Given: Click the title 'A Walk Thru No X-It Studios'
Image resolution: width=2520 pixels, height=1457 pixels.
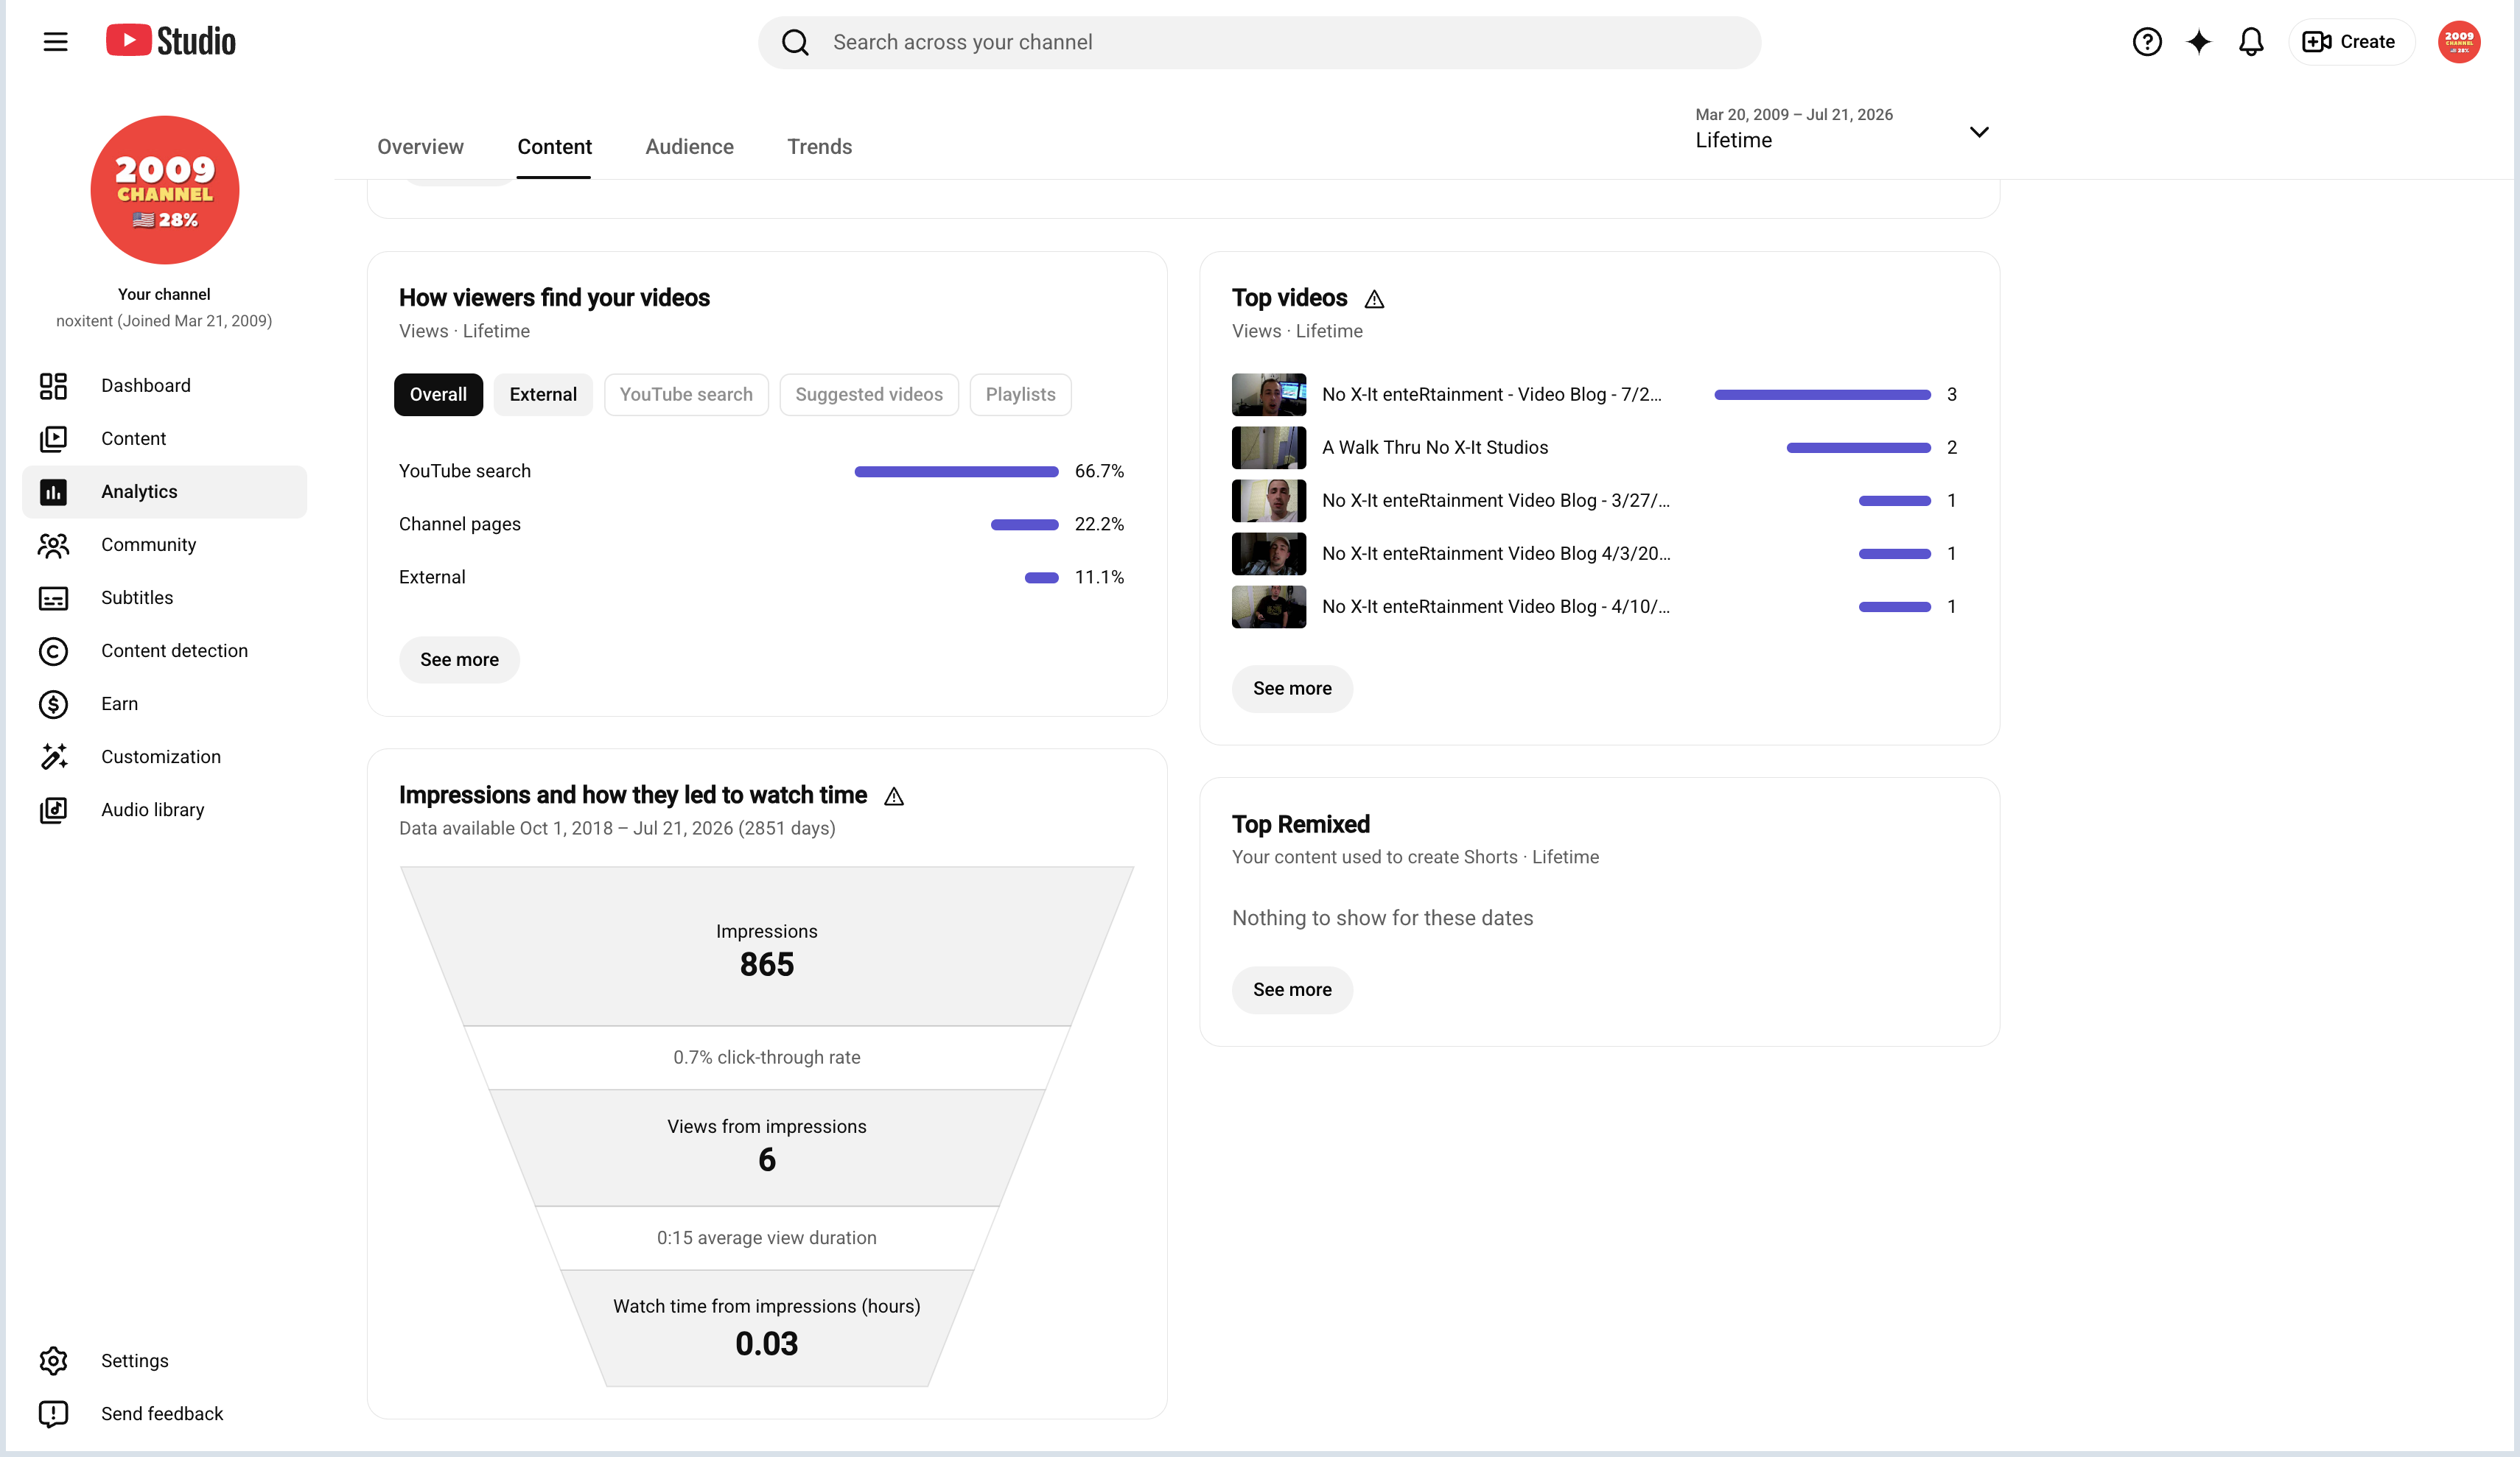Looking at the screenshot, I should [1435, 448].
